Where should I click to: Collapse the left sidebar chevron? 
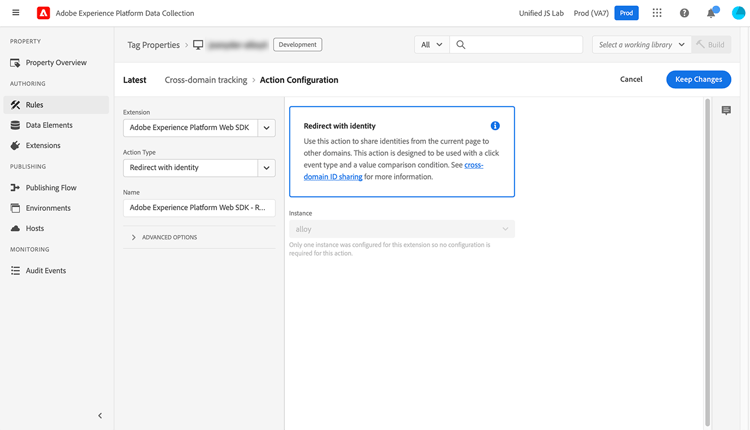pos(100,416)
